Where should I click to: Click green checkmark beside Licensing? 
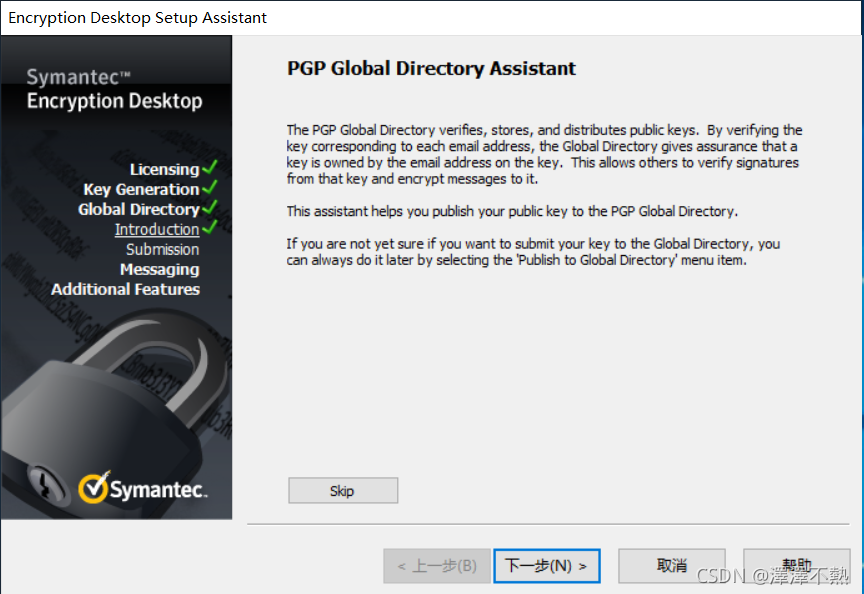pyautogui.click(x=210, y=168)
